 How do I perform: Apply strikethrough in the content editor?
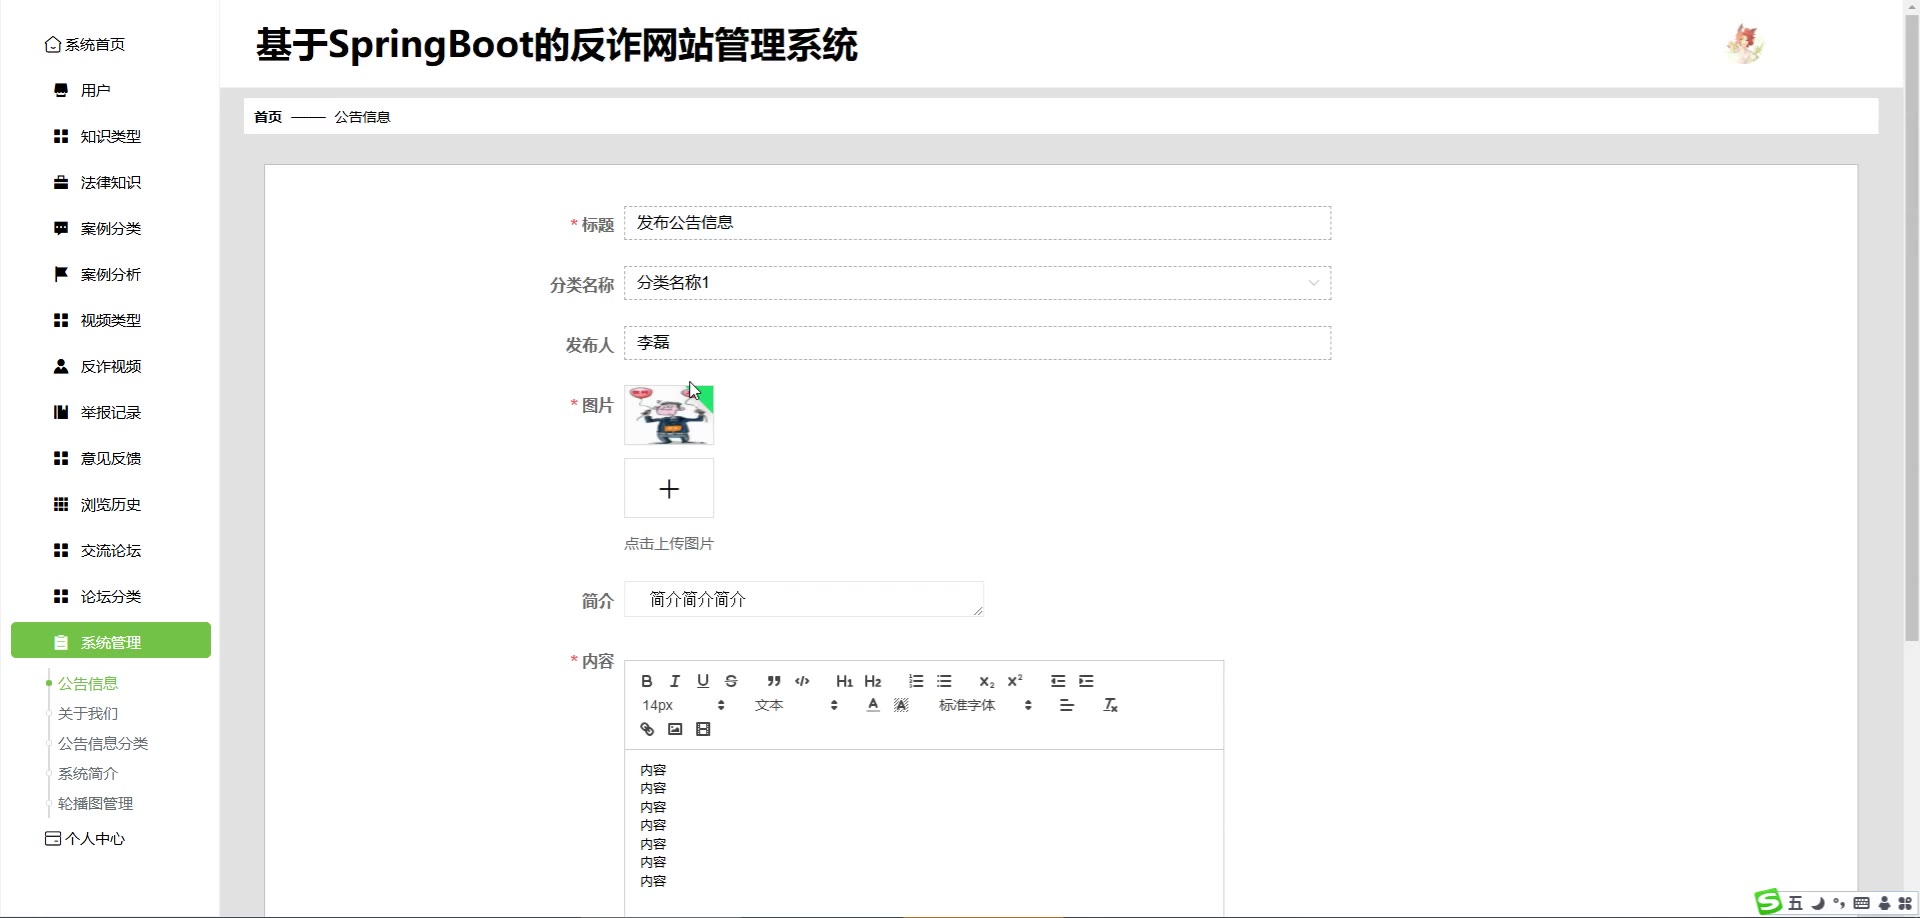pos(731,681)
